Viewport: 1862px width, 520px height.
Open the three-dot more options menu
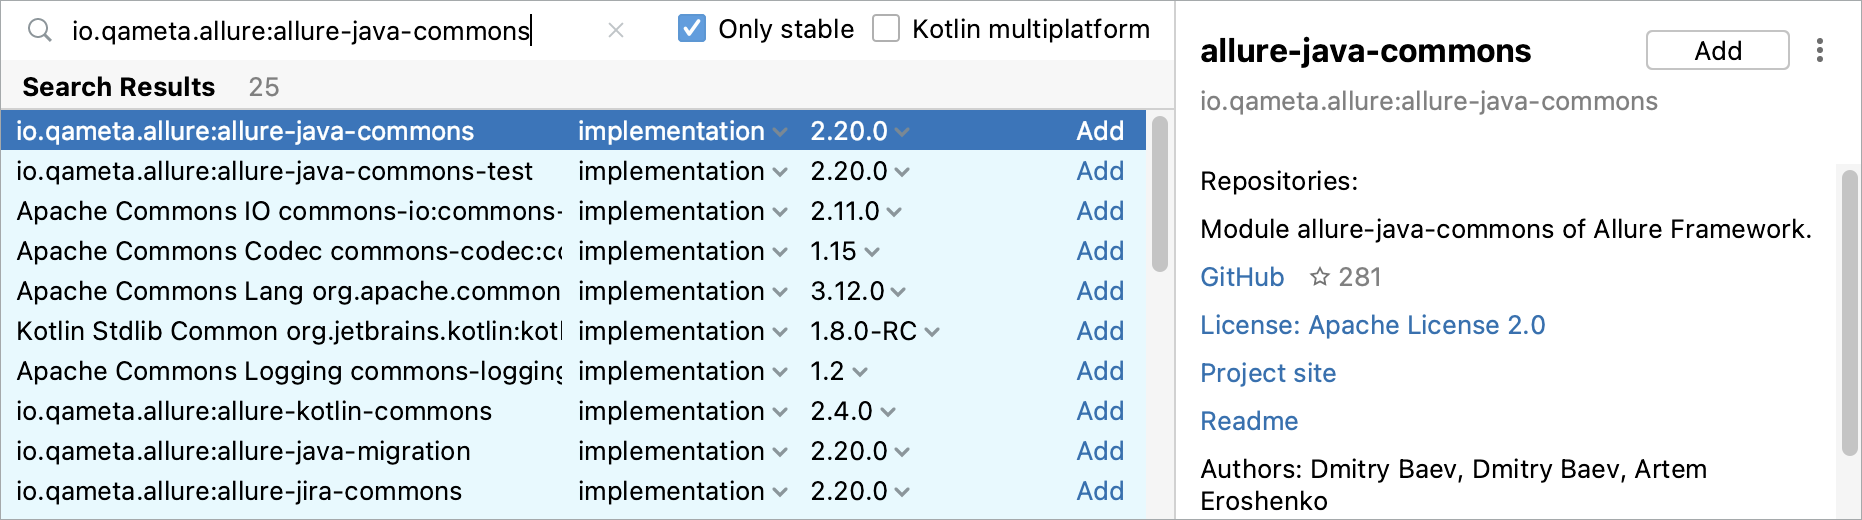click(1819, 50)
